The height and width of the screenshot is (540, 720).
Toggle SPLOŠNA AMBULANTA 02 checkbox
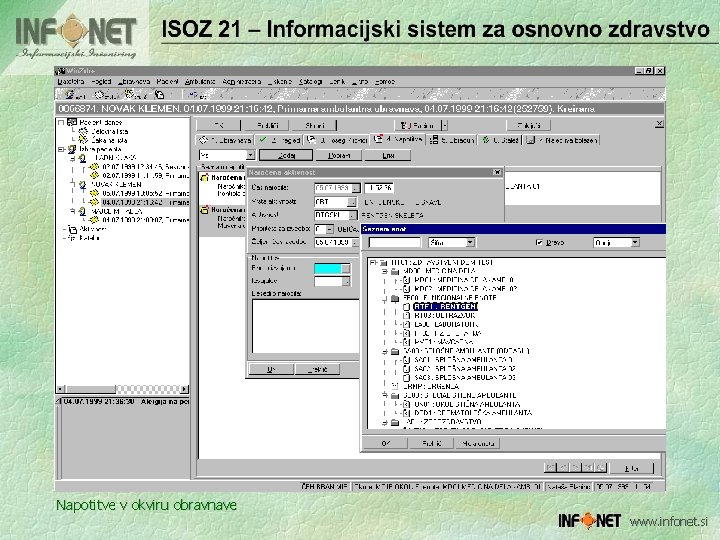click(x=406, y=369)
